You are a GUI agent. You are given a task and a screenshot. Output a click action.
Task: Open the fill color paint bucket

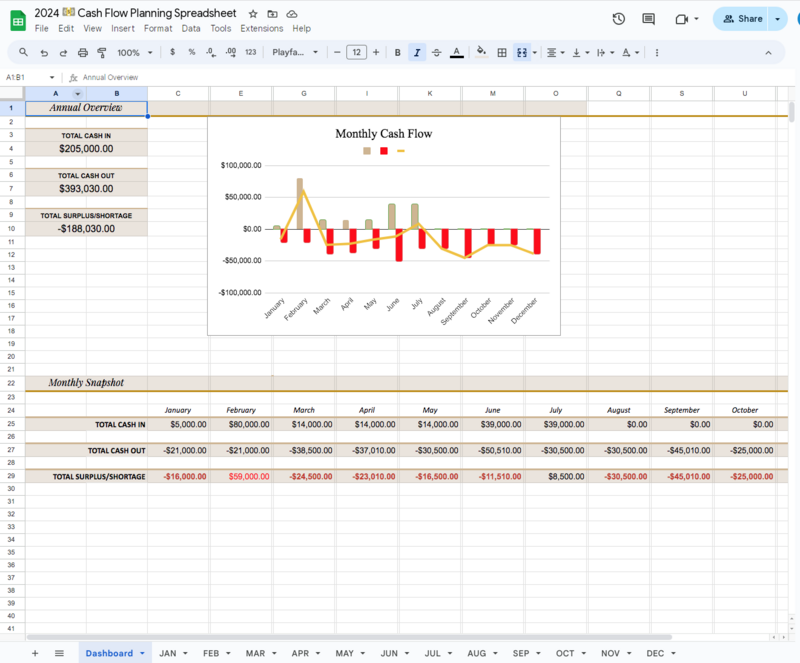pos(481,52)
